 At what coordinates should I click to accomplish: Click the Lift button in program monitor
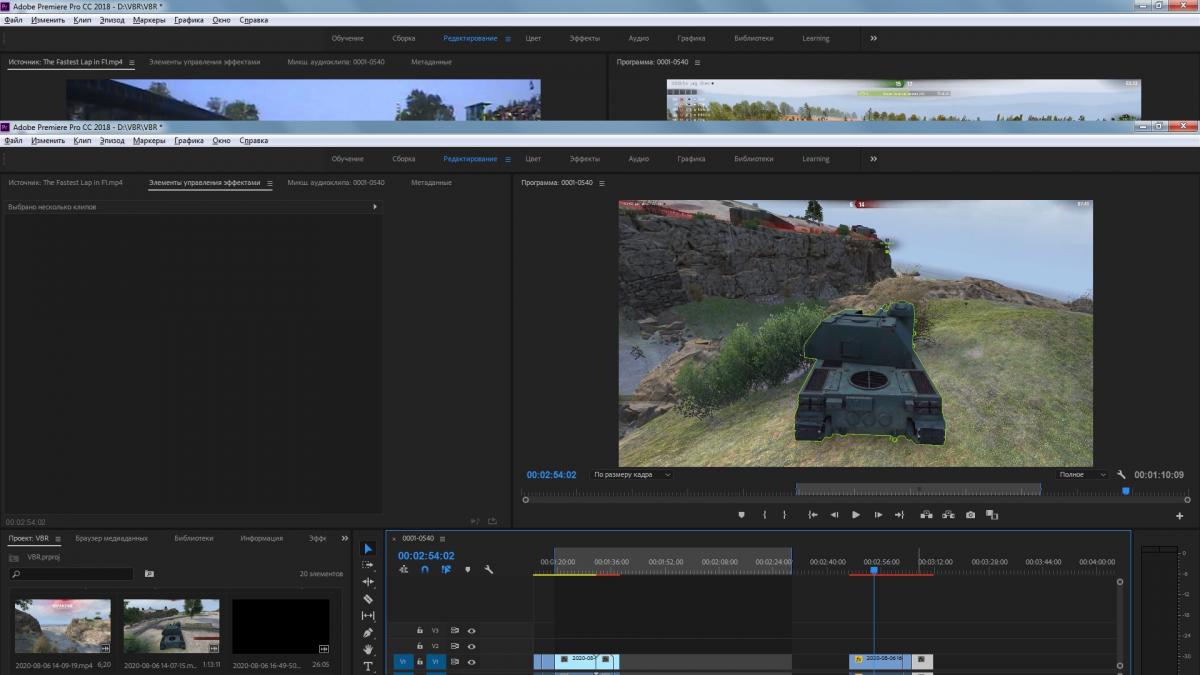926,515
